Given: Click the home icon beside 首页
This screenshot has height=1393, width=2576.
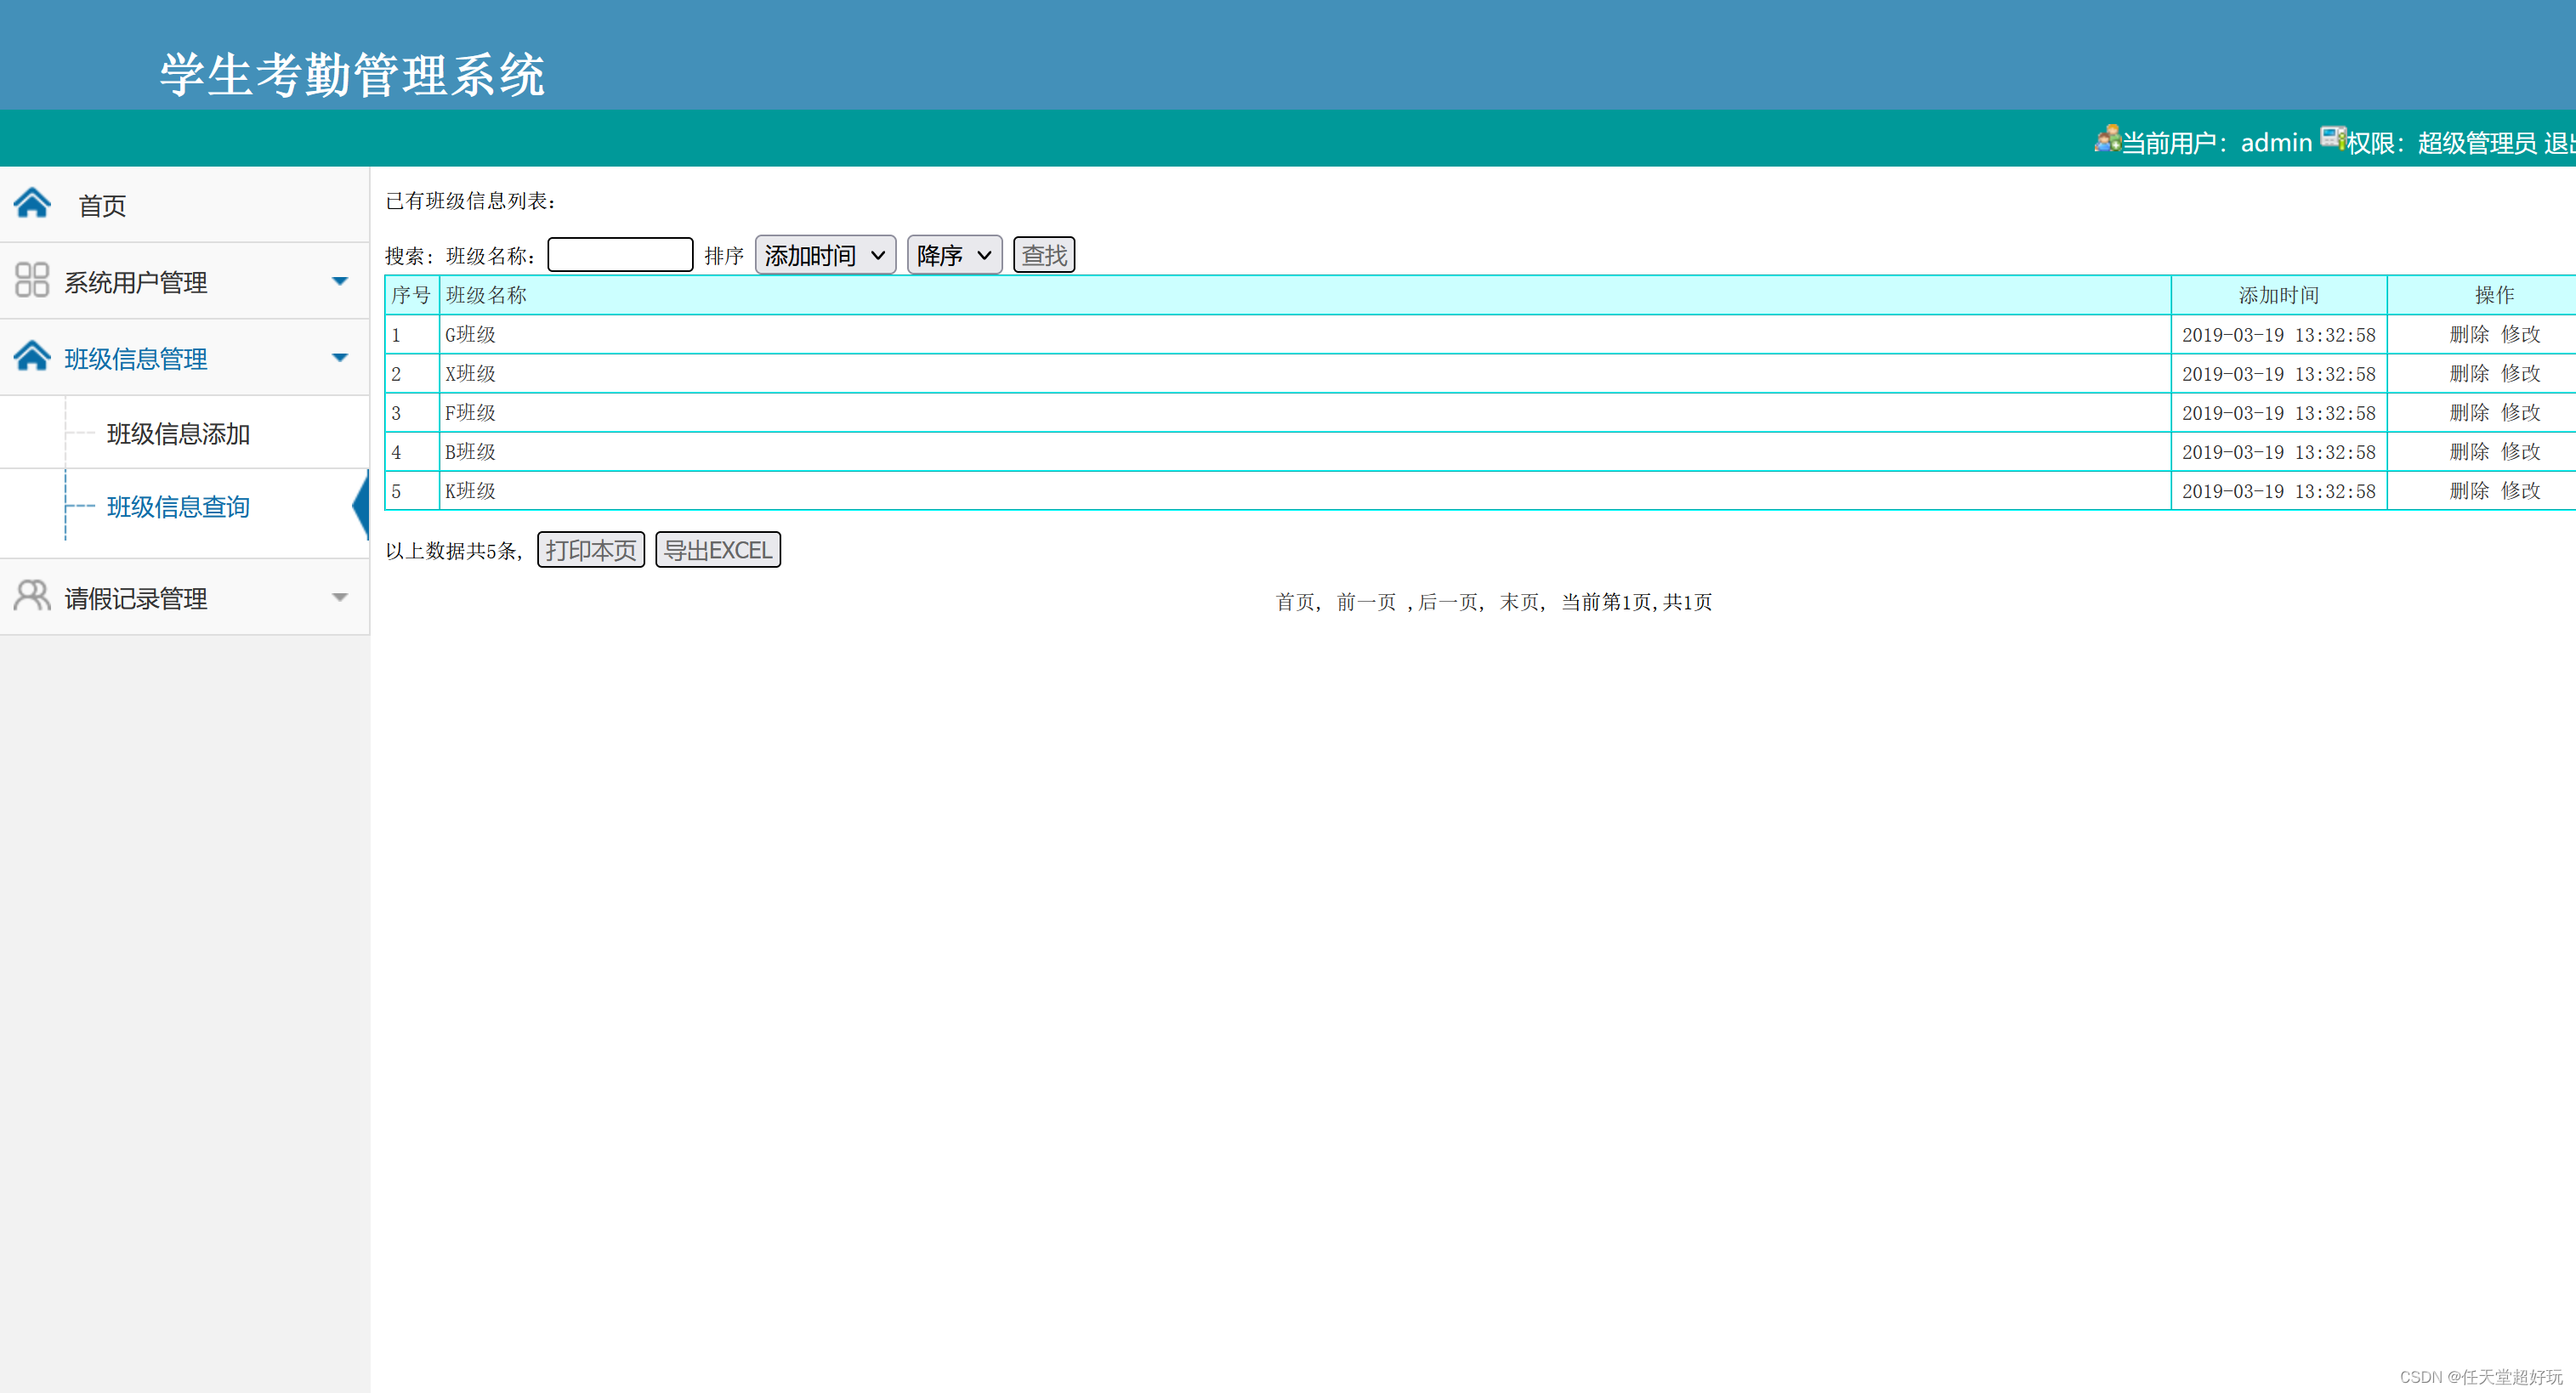Looking at the screenshot, I should [32, 203].
